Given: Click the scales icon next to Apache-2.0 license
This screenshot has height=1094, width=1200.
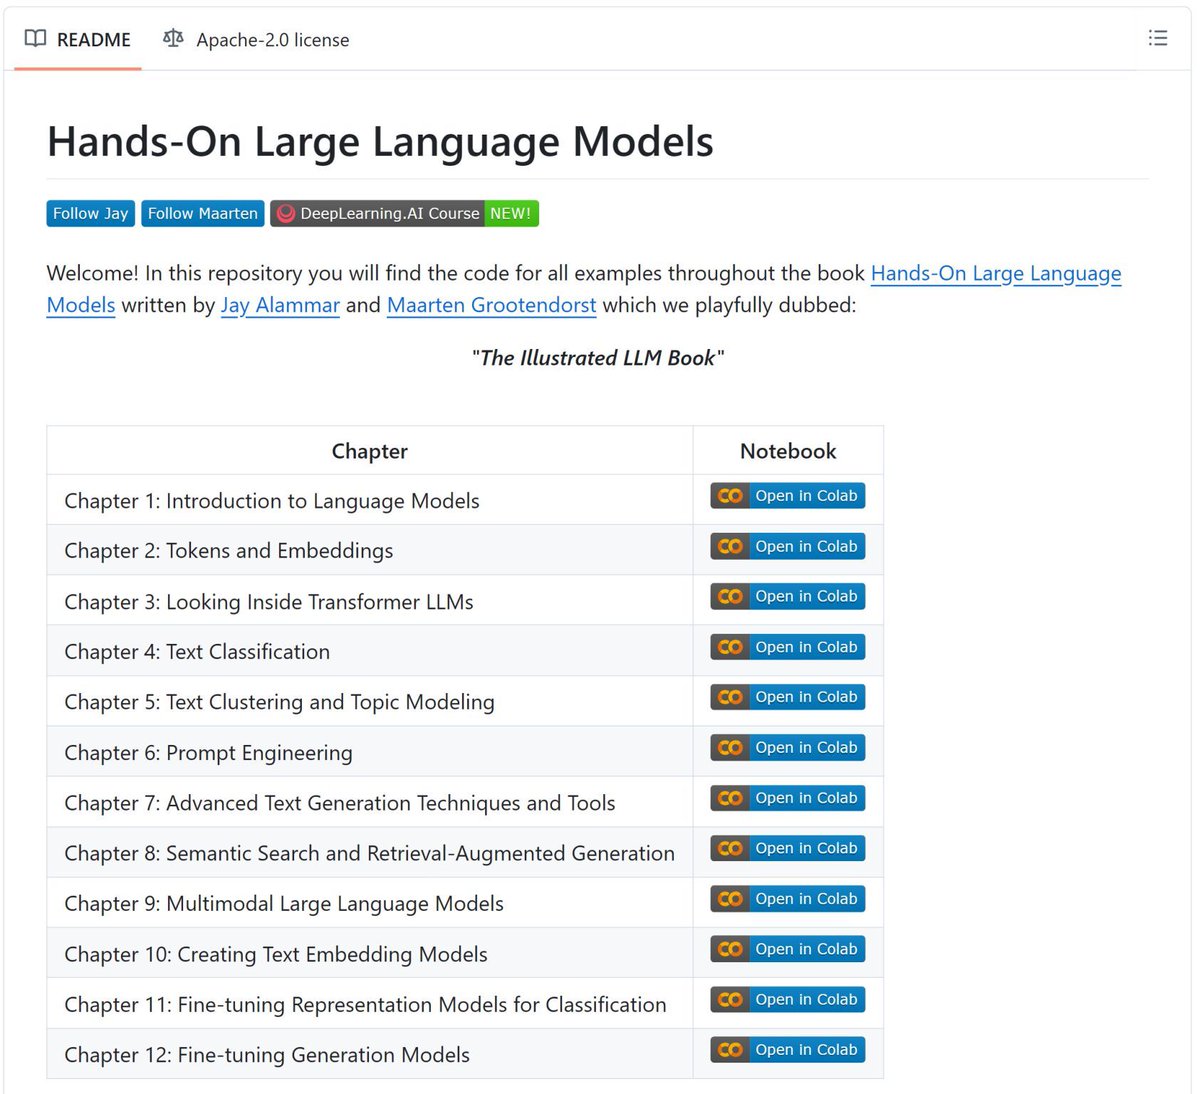Looking at the screenshot, I should point(172,38).
